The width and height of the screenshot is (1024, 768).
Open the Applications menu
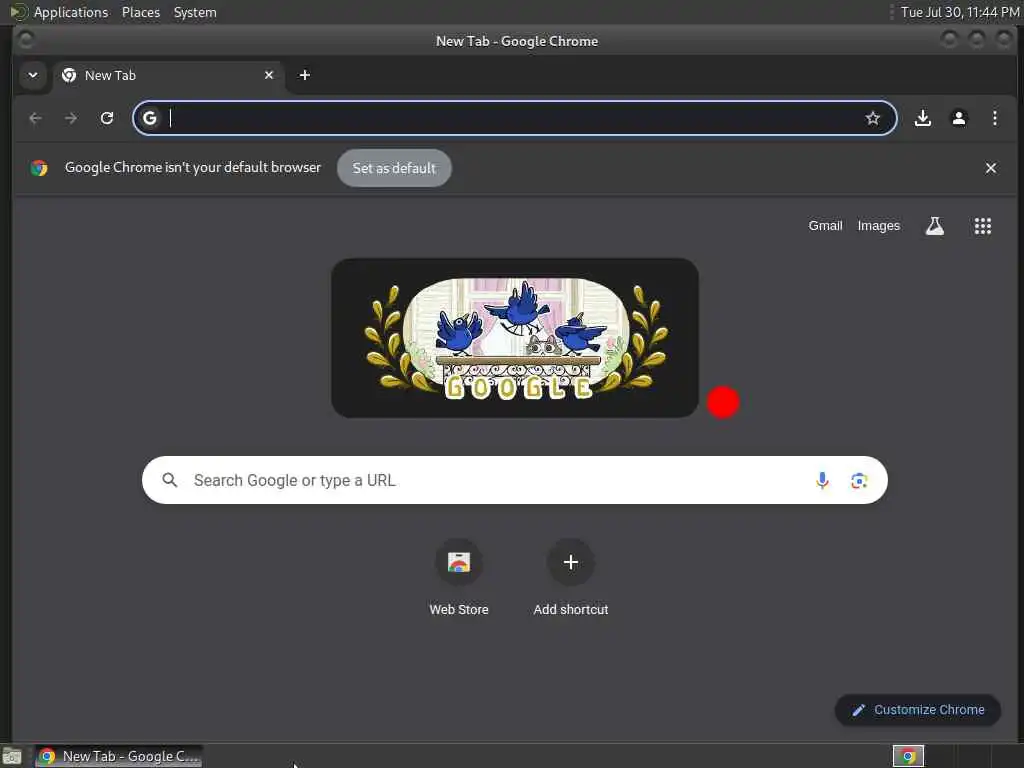71,12
